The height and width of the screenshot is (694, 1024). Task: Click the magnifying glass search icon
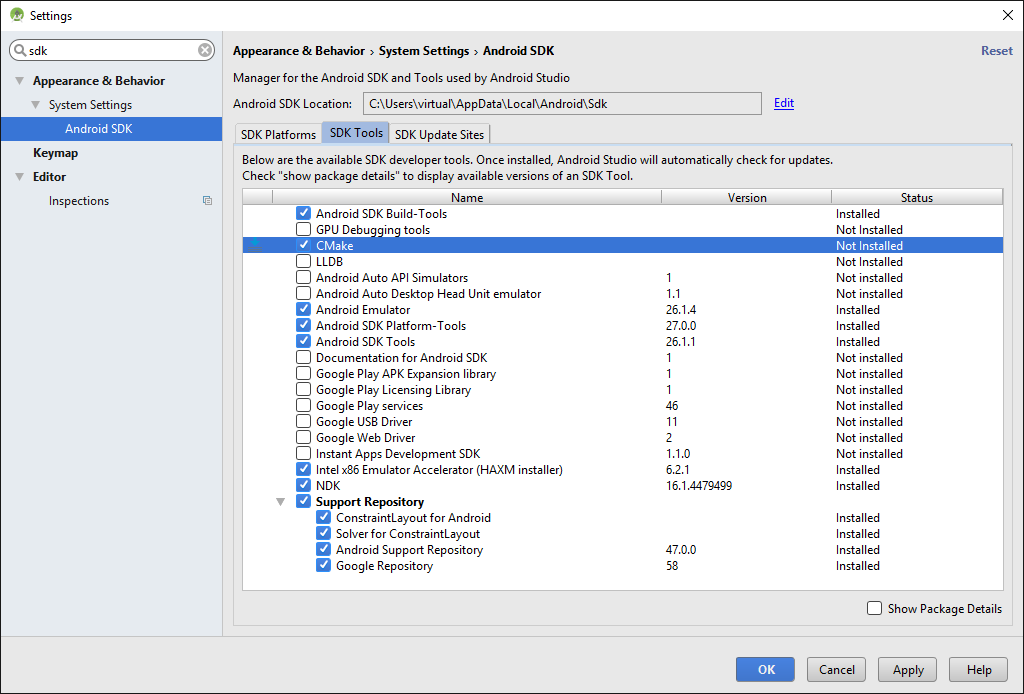pos(20,50)
